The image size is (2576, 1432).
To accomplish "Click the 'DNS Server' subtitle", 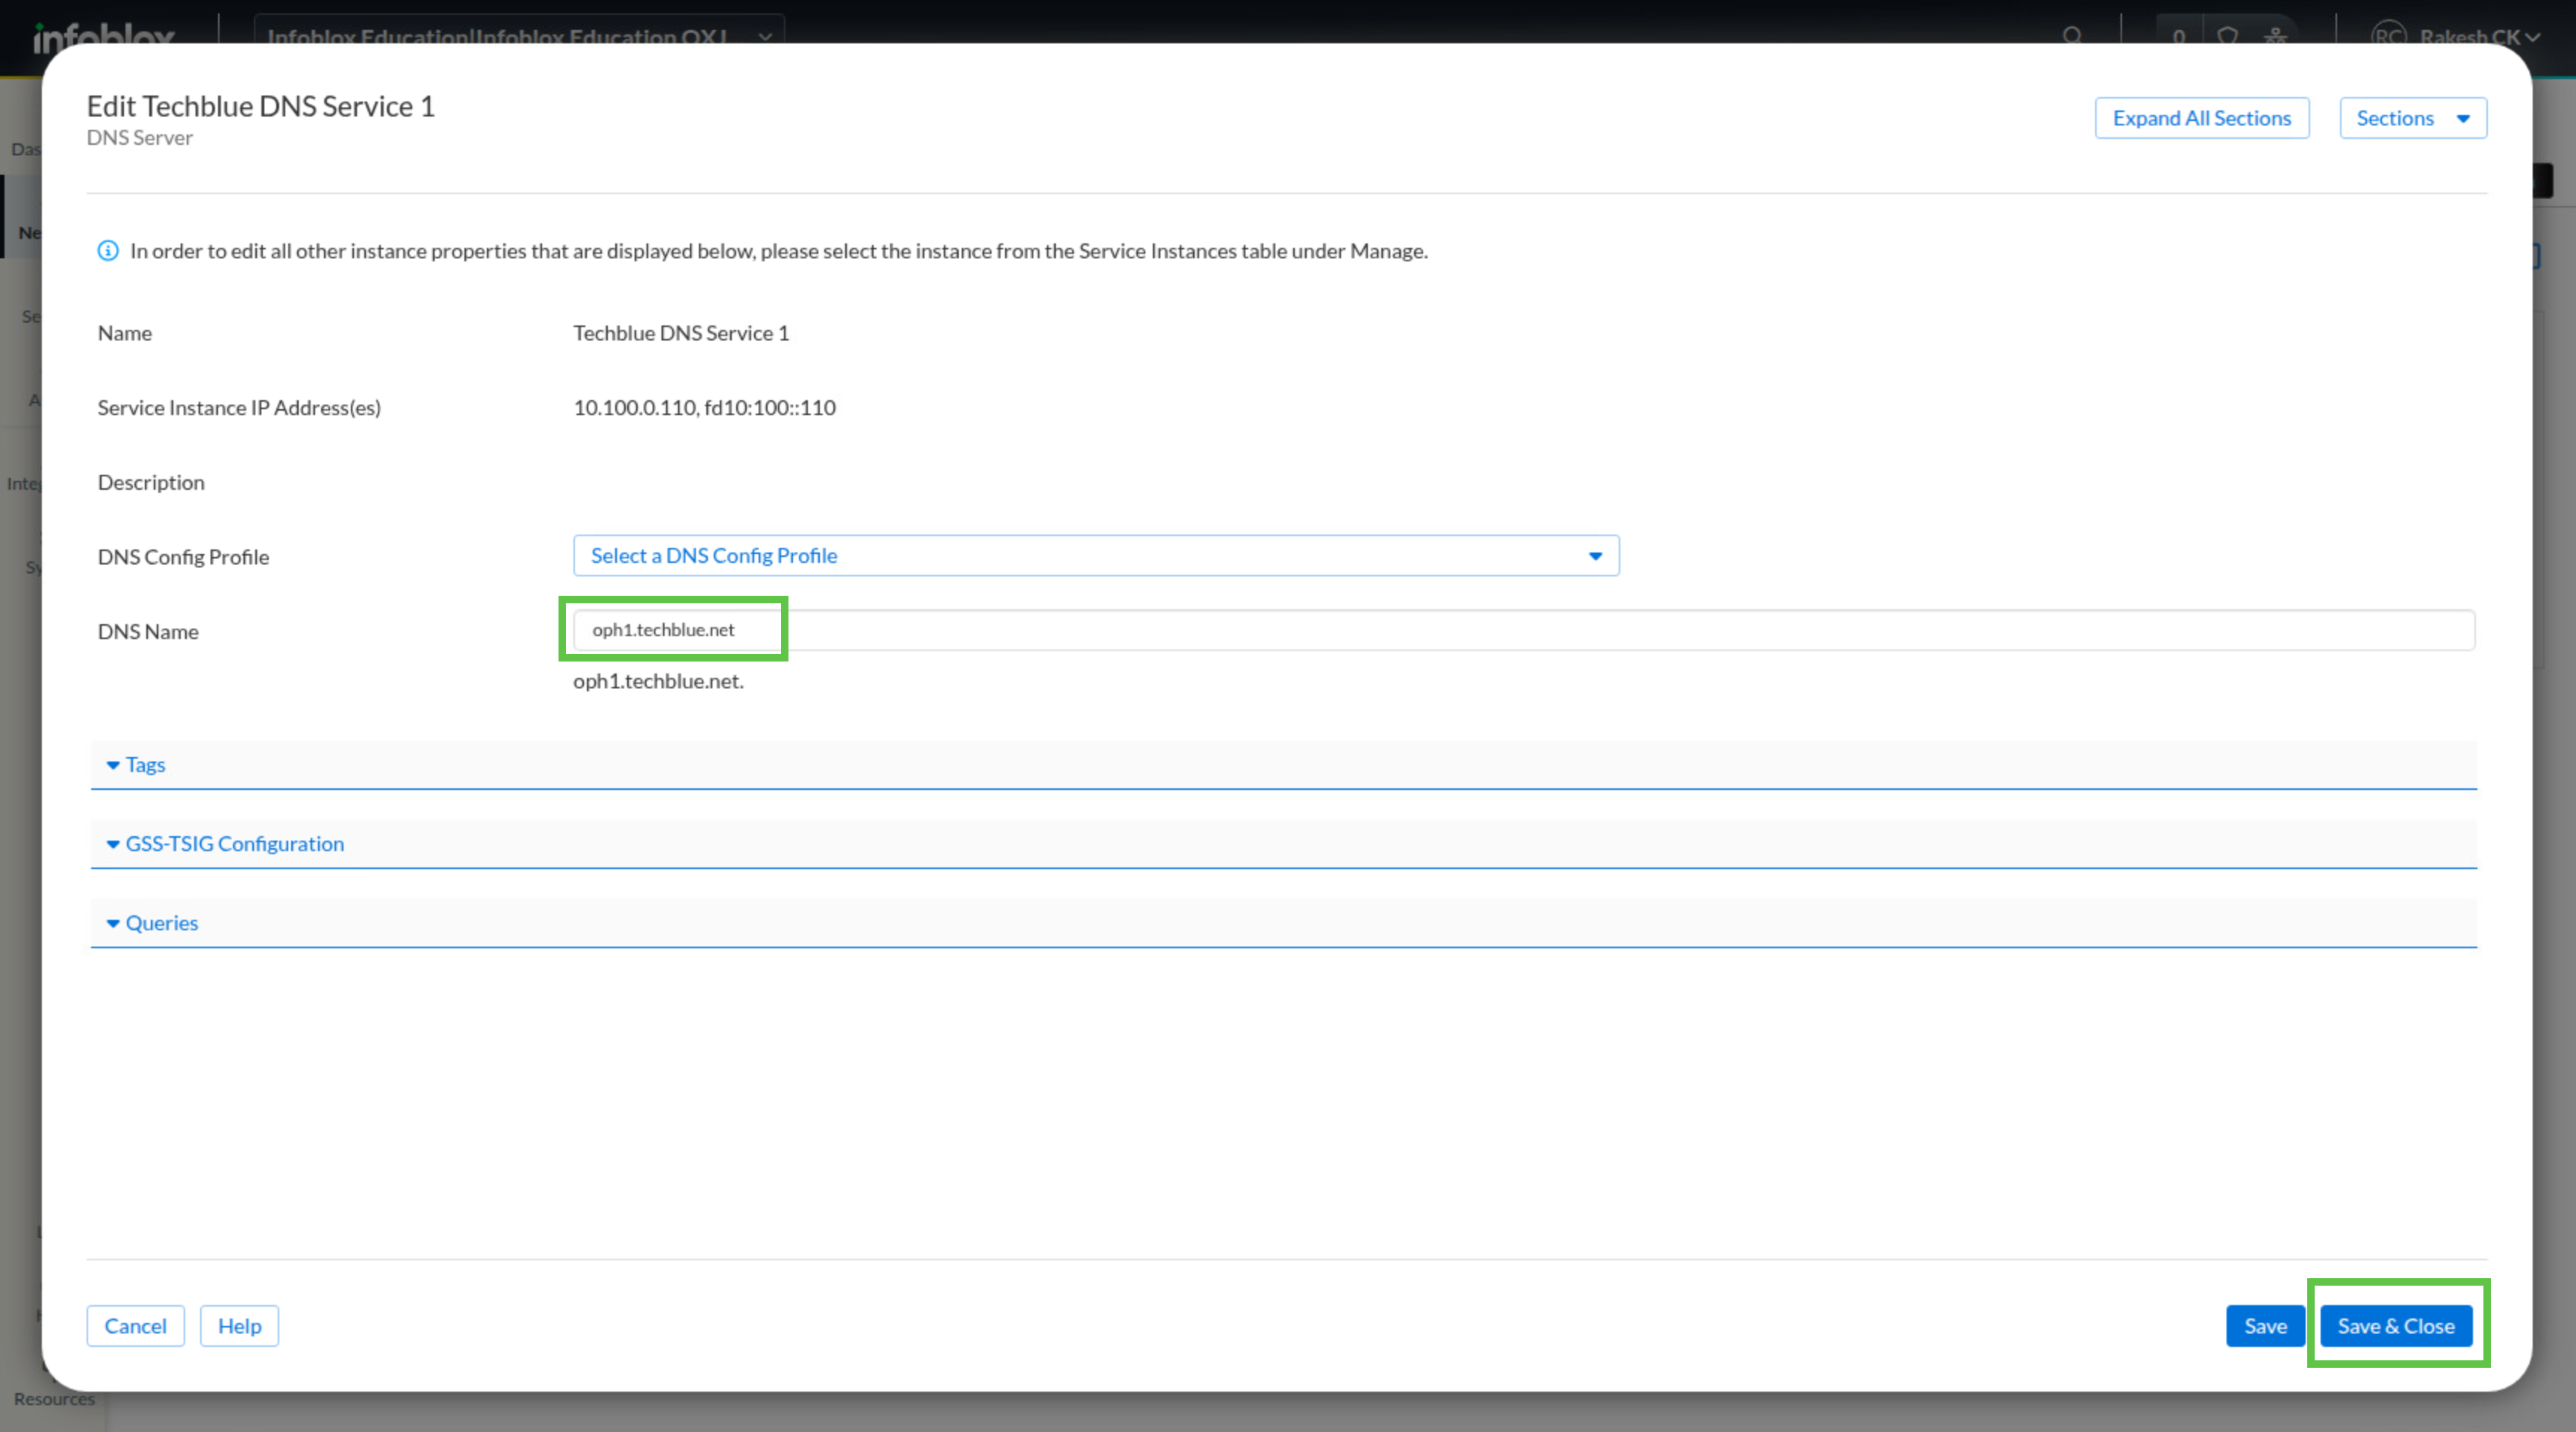I will tap(140, 138).
